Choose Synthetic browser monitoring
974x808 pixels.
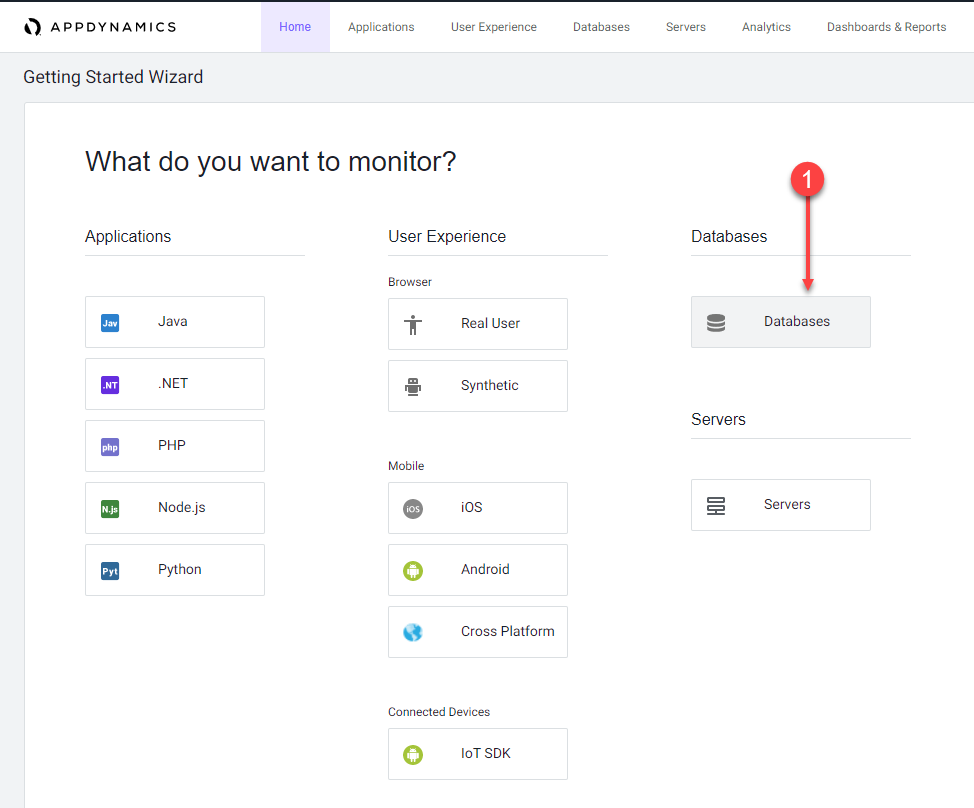pos(478,386)
